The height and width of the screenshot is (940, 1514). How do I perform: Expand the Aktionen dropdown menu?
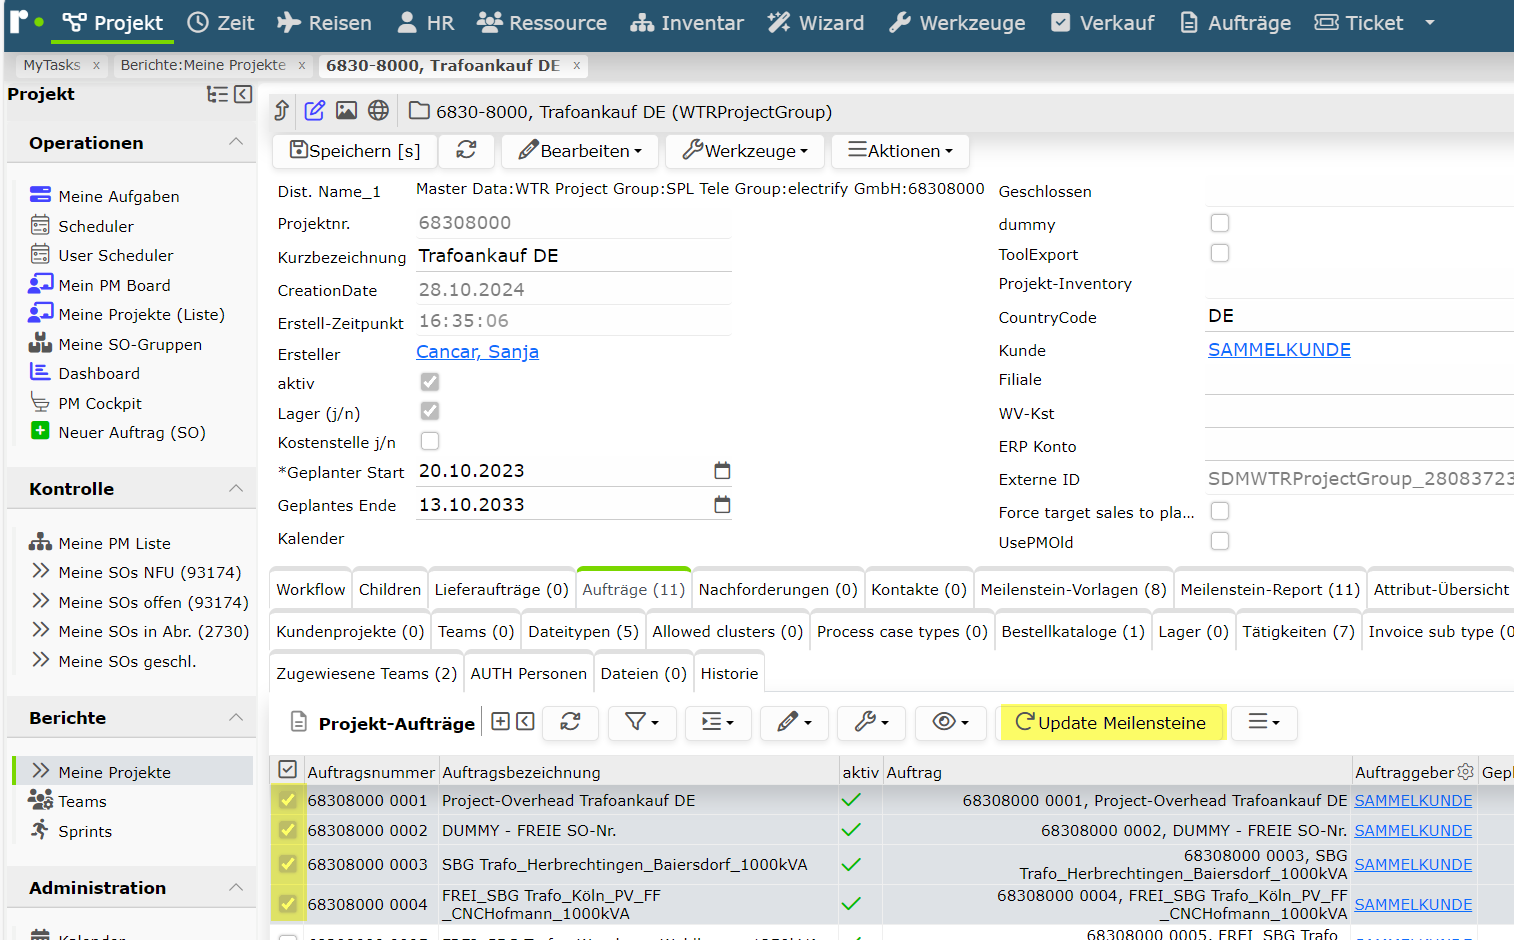click(x=900, y=150)
